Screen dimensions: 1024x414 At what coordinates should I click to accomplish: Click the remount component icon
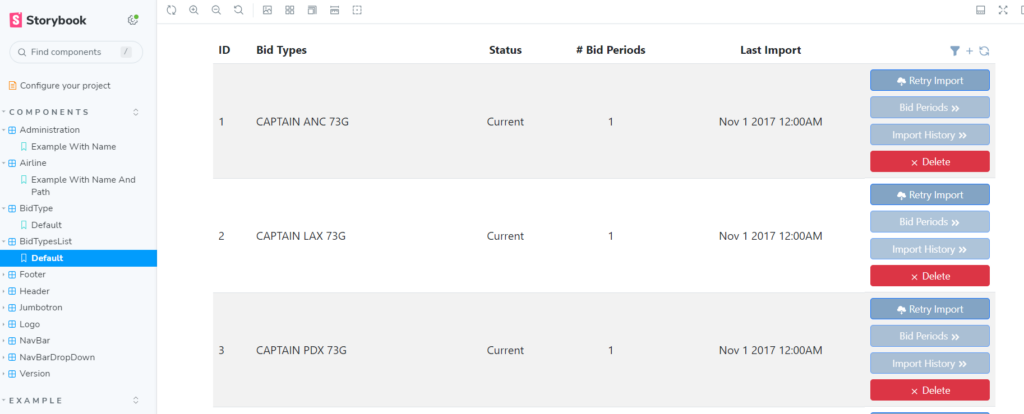coord(172,10)
